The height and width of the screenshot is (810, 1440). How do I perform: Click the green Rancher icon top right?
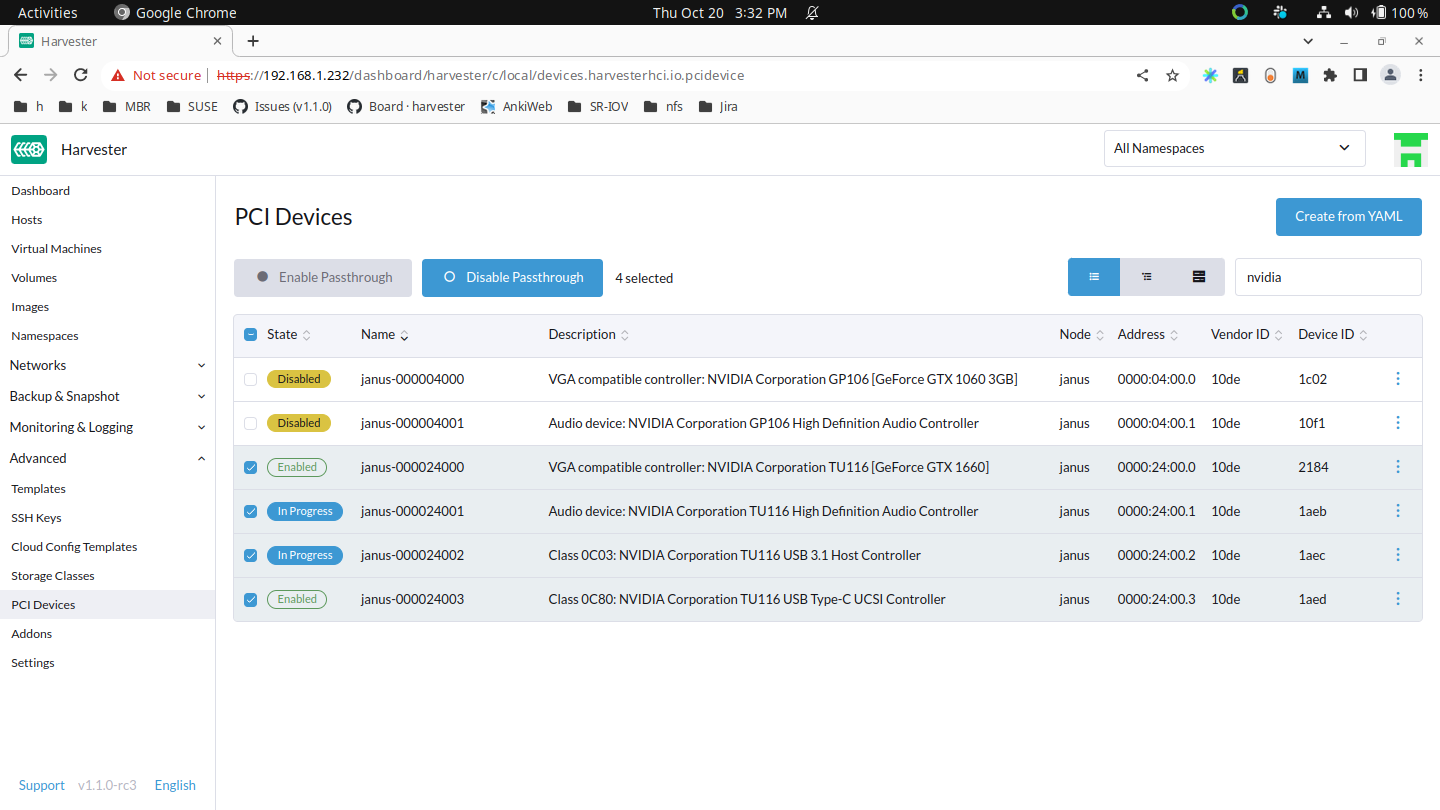pyautogui.click(x=1410, y=148)
